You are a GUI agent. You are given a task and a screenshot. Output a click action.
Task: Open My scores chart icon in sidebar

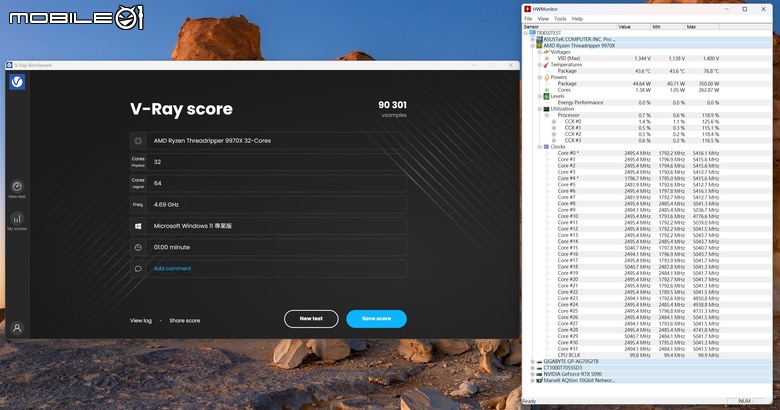point(17,218)
